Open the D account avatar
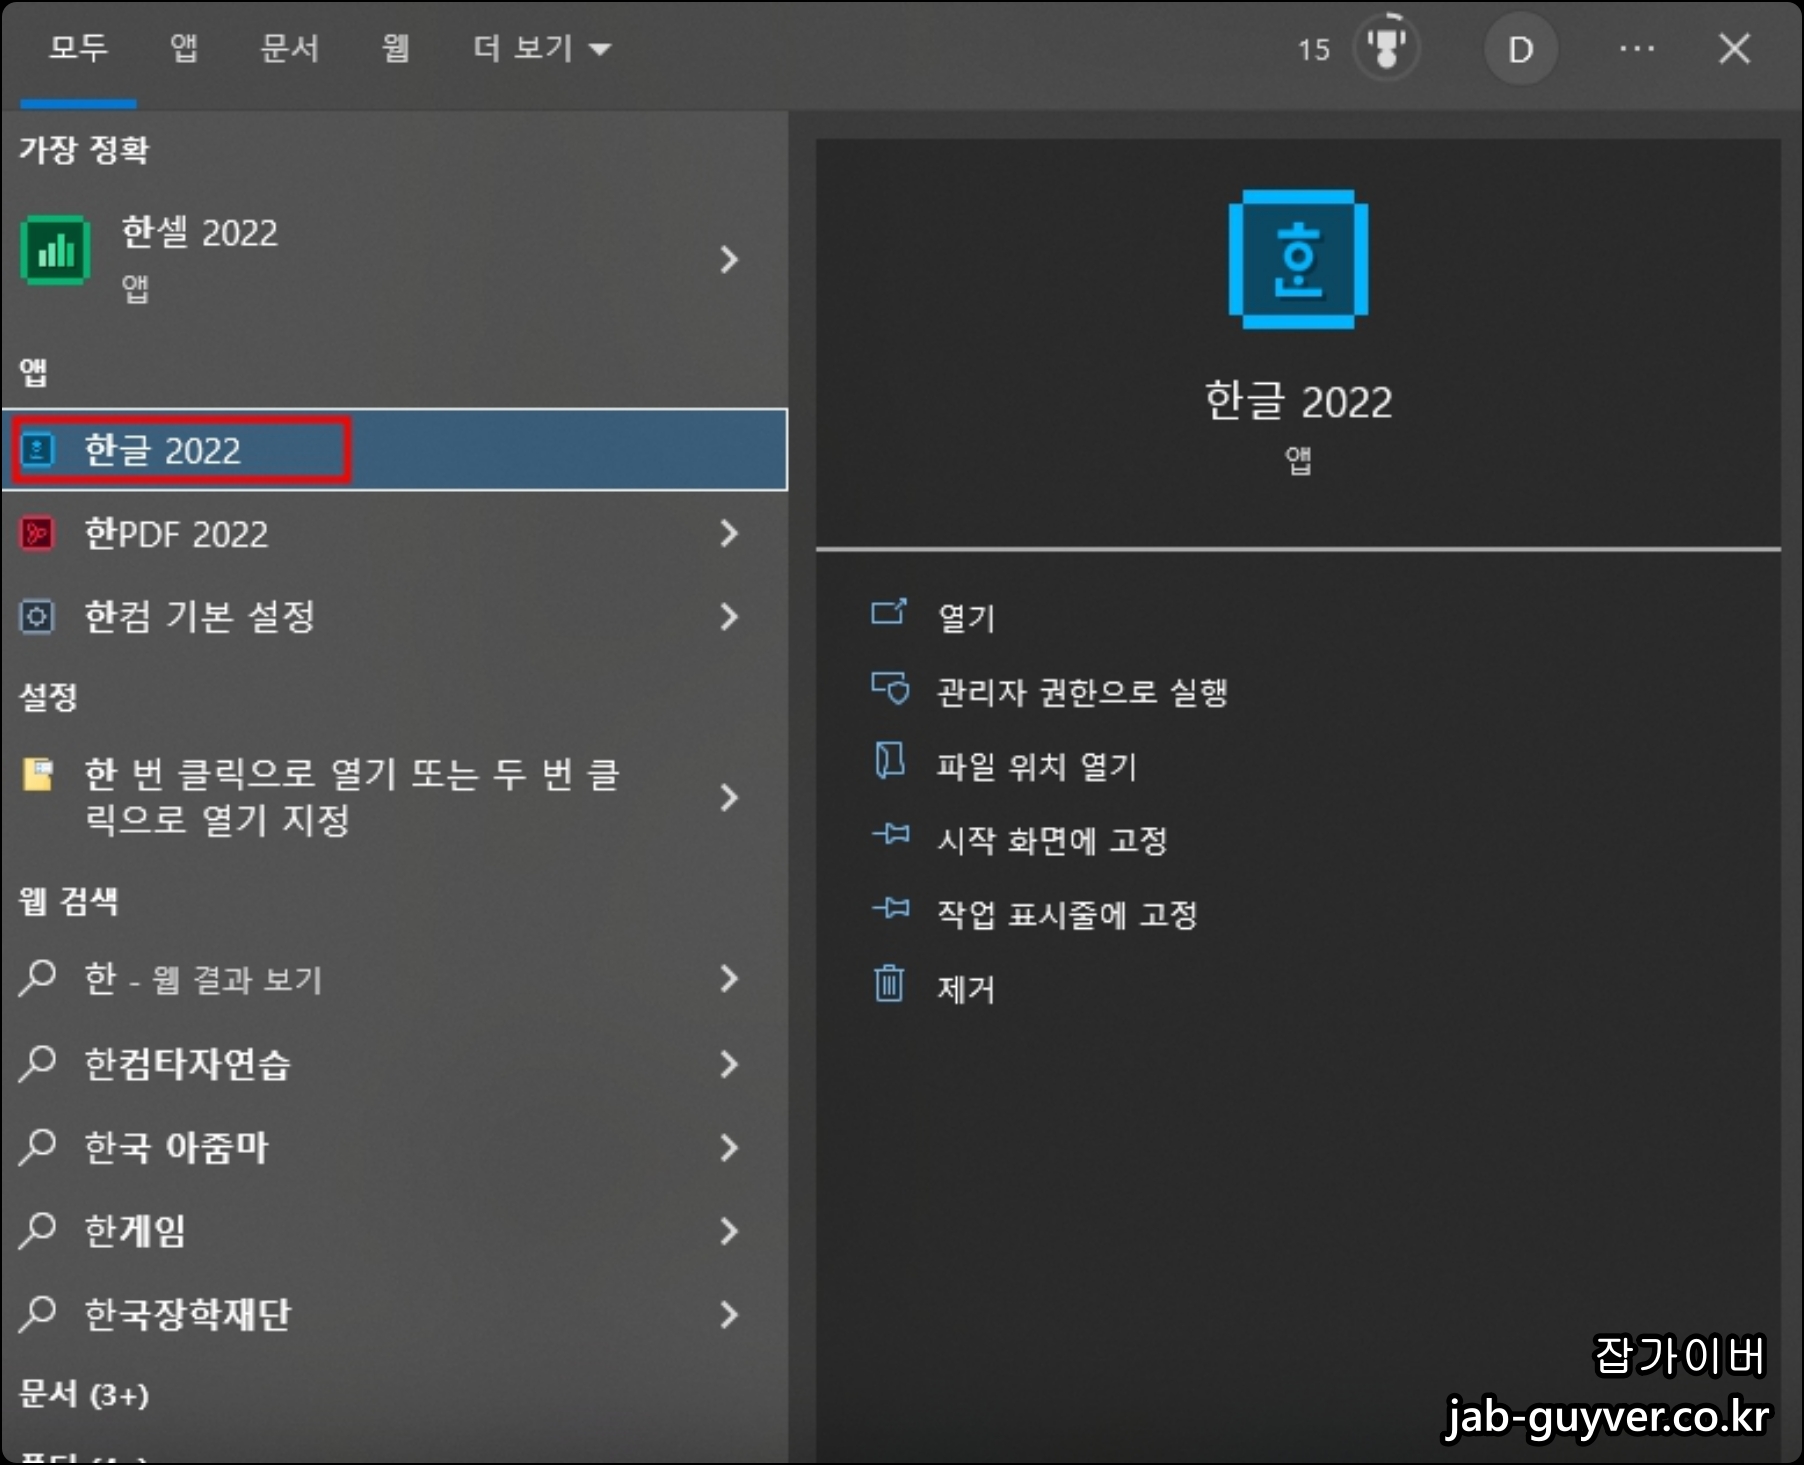The image size is (1804, 1465). tap(1521, 49)
